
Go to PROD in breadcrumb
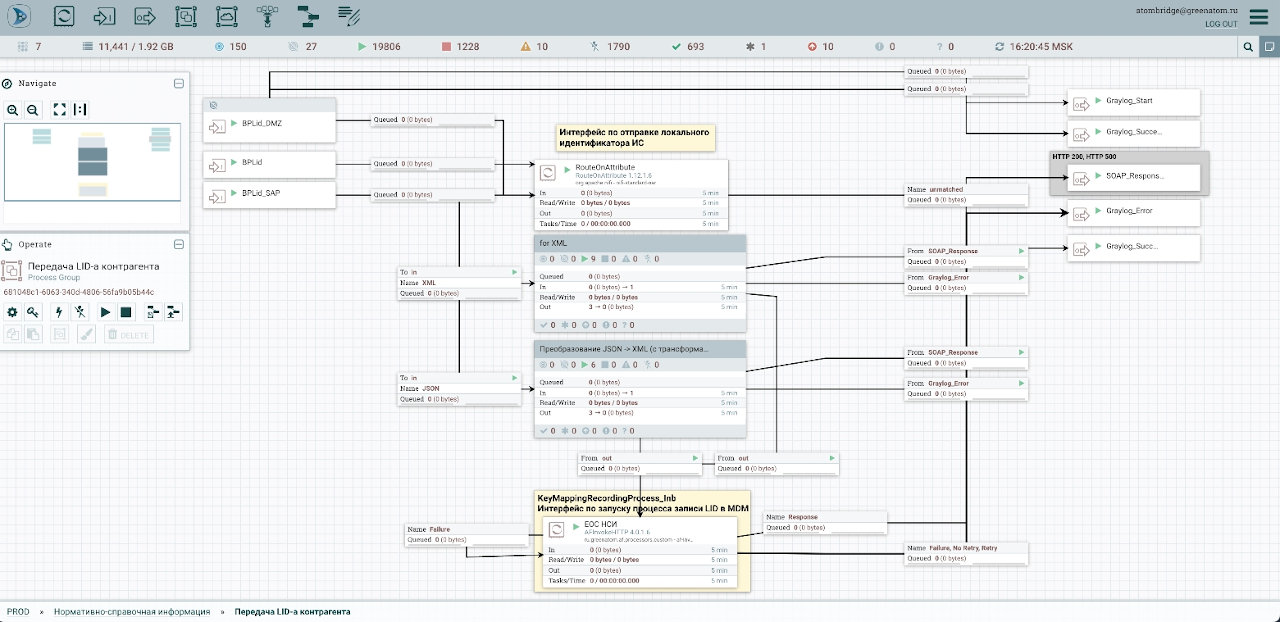[x=18, y=611]
